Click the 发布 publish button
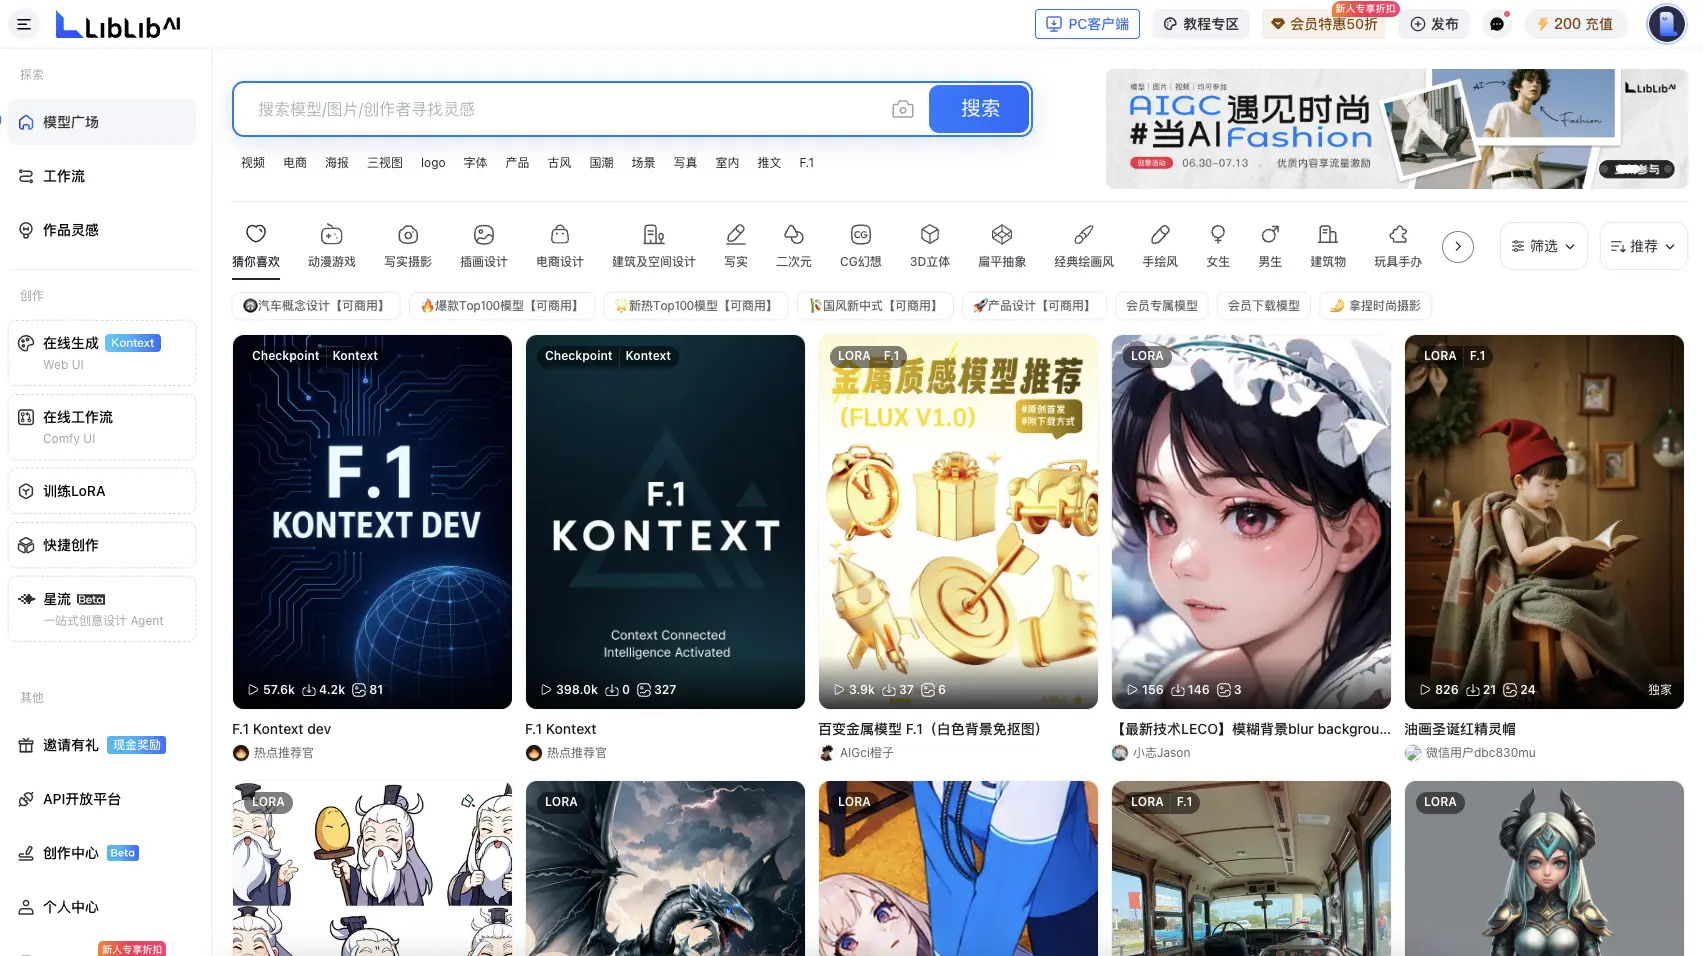 point(1434,24)
